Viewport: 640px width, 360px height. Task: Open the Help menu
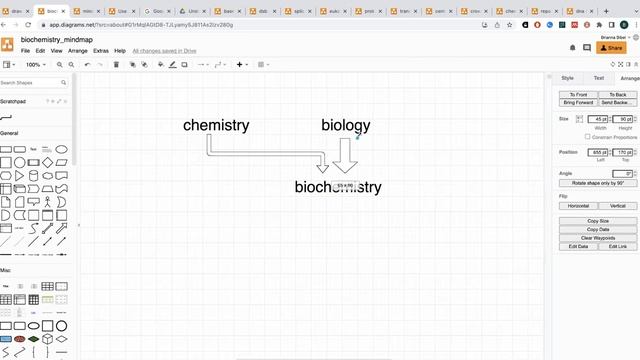pyautogui.click(x=120, y=51)
